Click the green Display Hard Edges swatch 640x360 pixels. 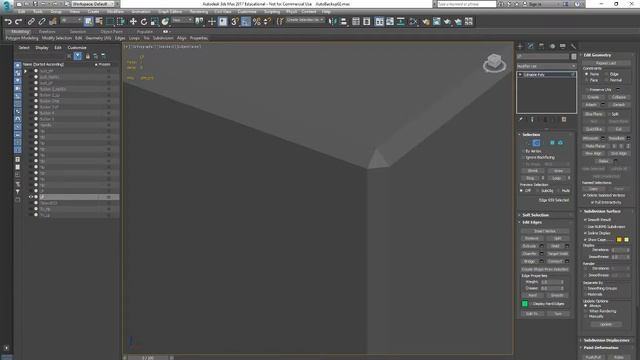[525, 304]
